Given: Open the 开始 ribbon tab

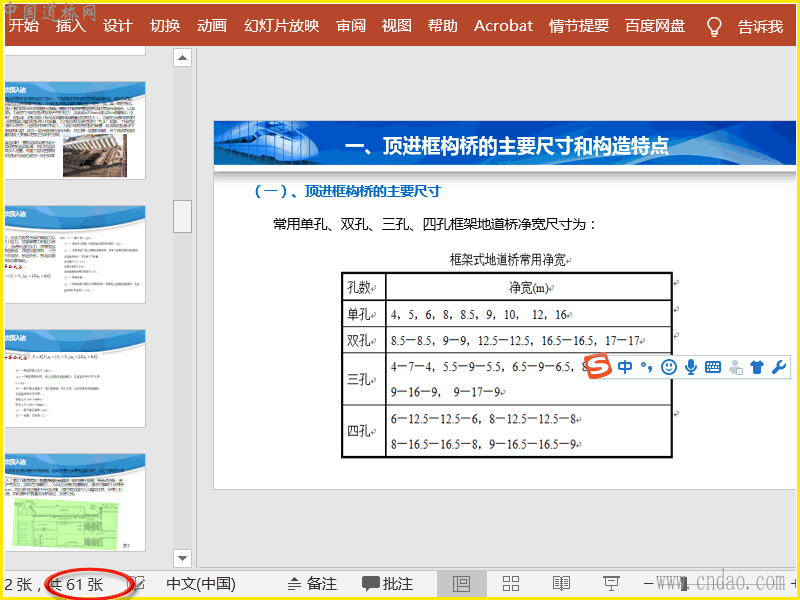Looking at the screenshot, I should point(23,26).
